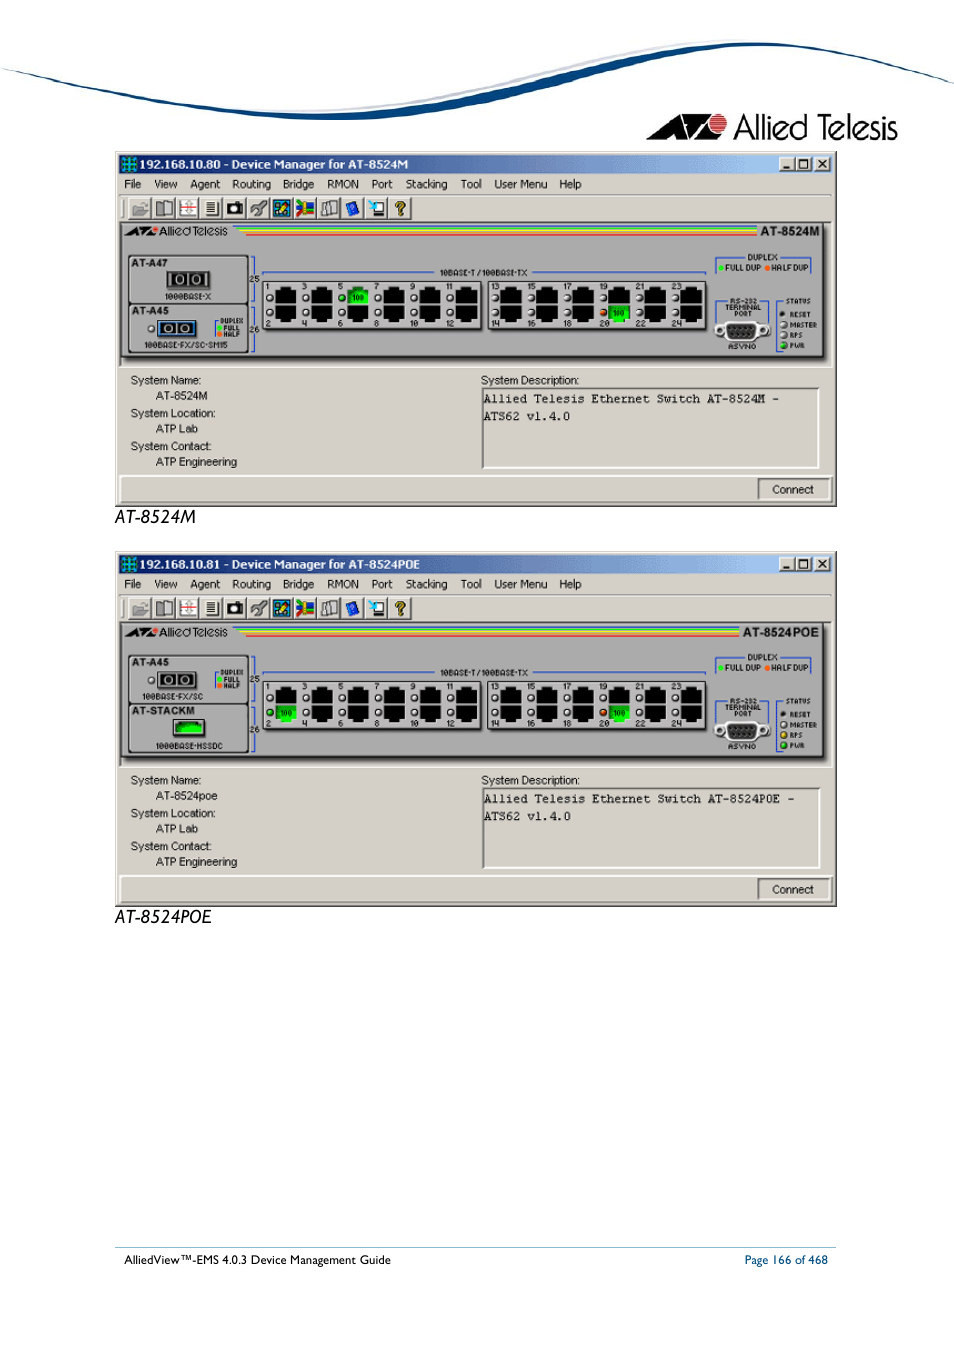Open Tool menu in AT-8524M window
The height and width of the screenshot is (1351, 954).
click(x=471, y=184)
